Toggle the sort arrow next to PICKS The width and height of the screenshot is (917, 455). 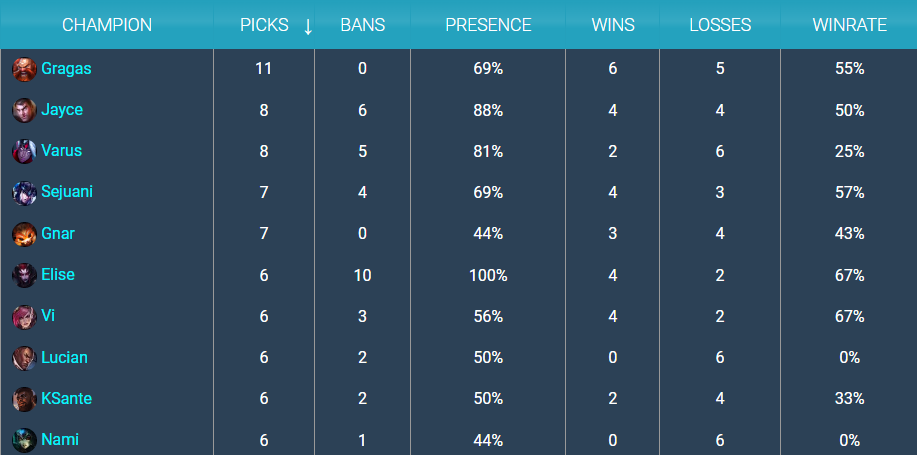point(308,26)
